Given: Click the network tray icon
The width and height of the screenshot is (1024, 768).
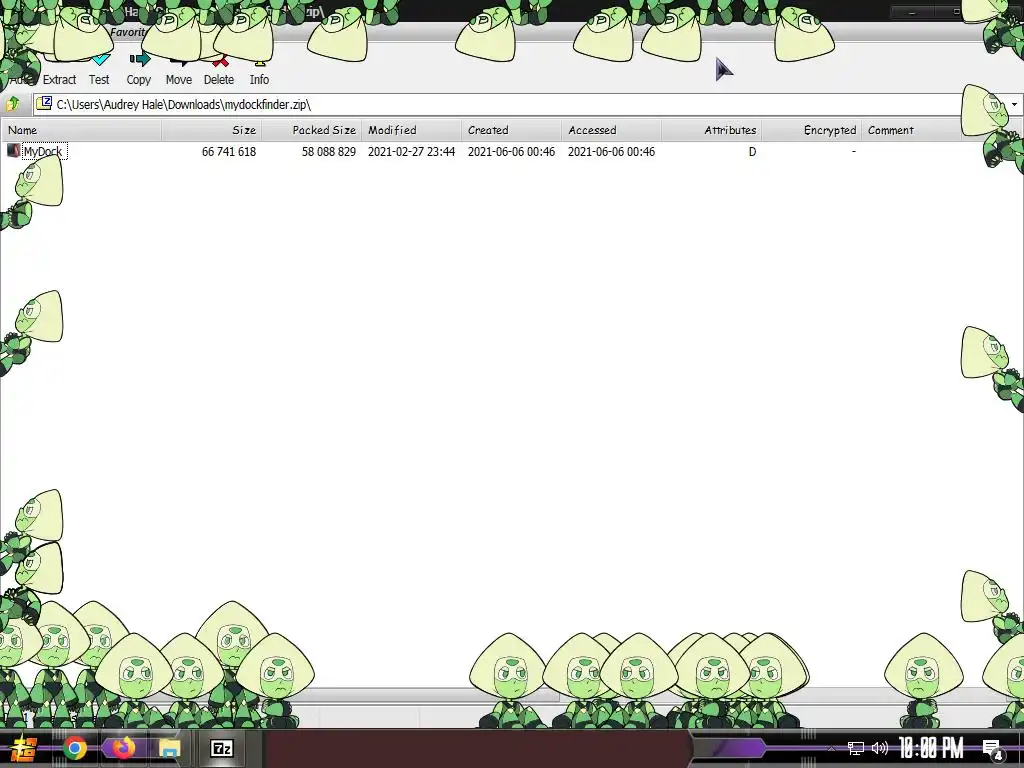Looking at the screenshot, I should [x=856, y=748].
